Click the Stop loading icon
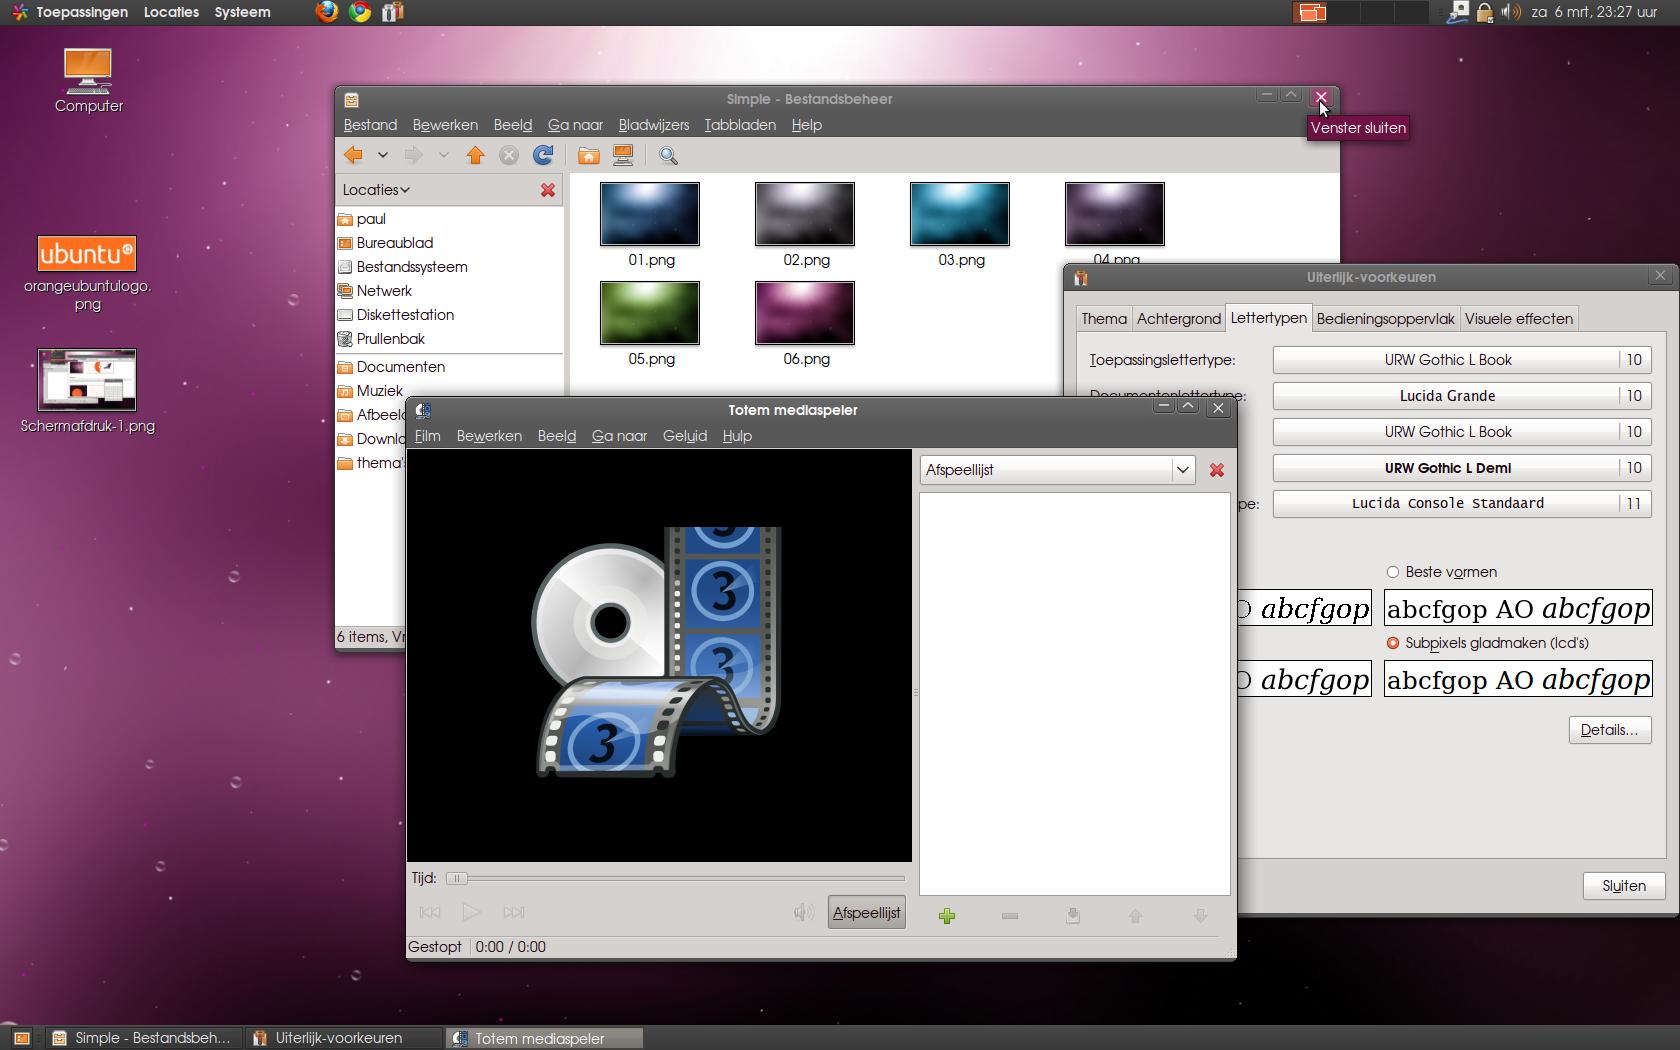 509,155
